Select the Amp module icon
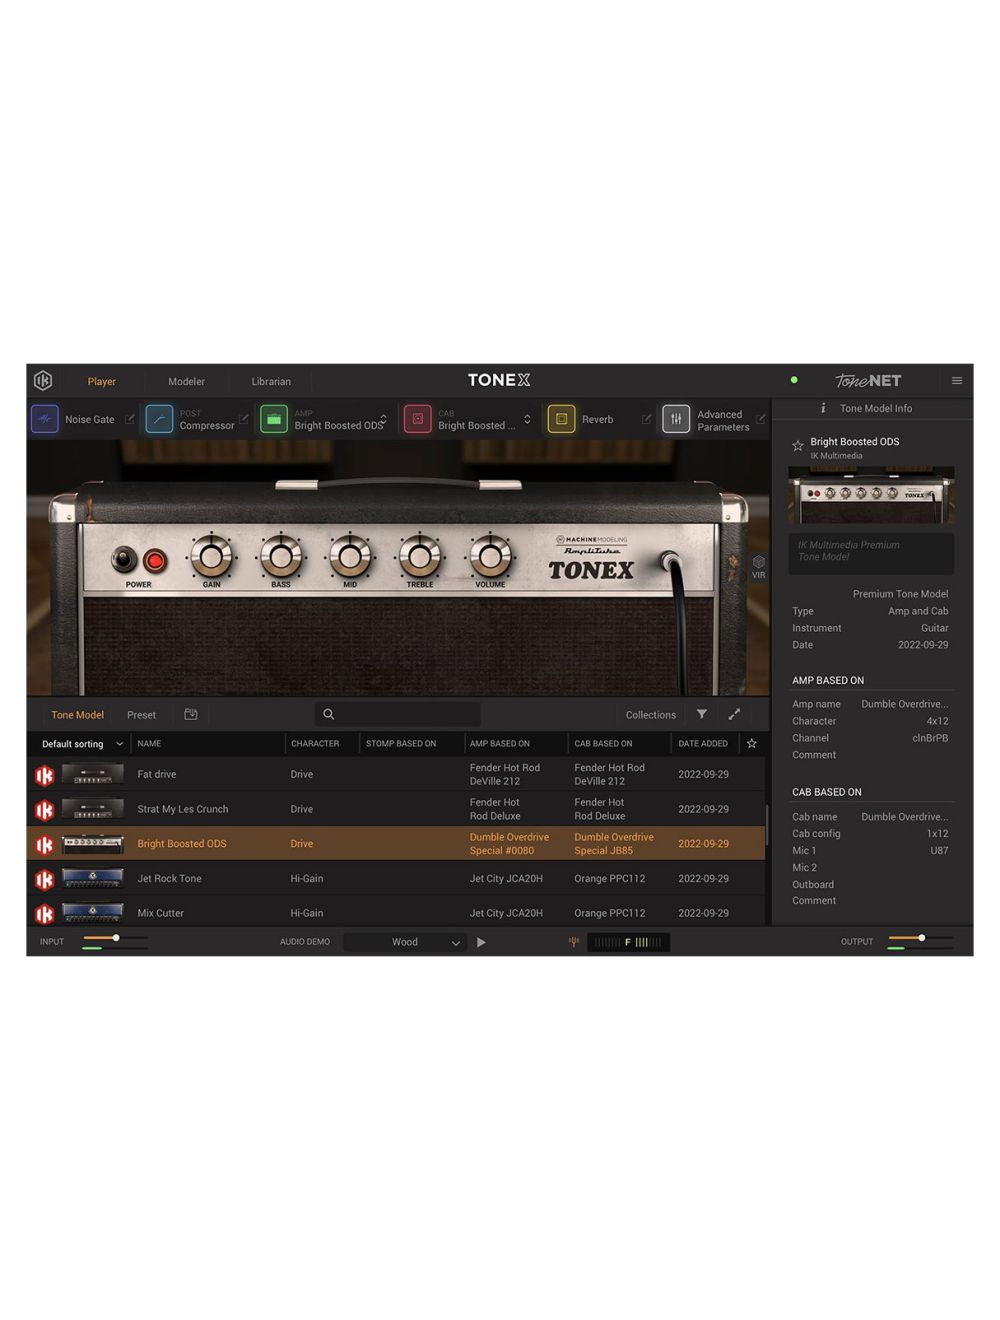This screenshot has height=1320, width=1000. [x=275, y=419]
